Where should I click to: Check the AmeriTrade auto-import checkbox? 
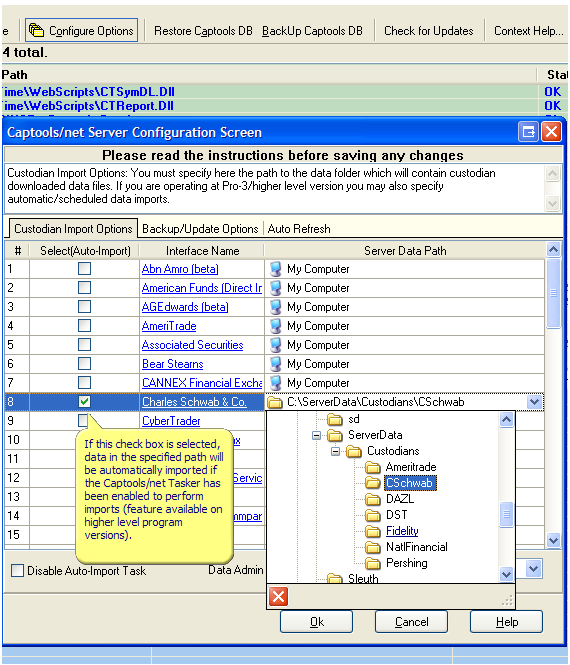click(x=84, y=325)
